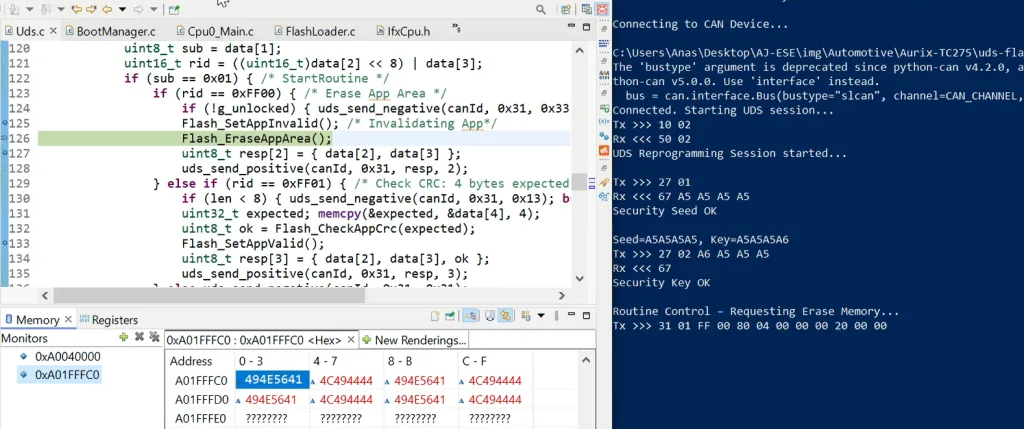Go to last edit location icon
The image size is (1024, 429).
(76, 9)
